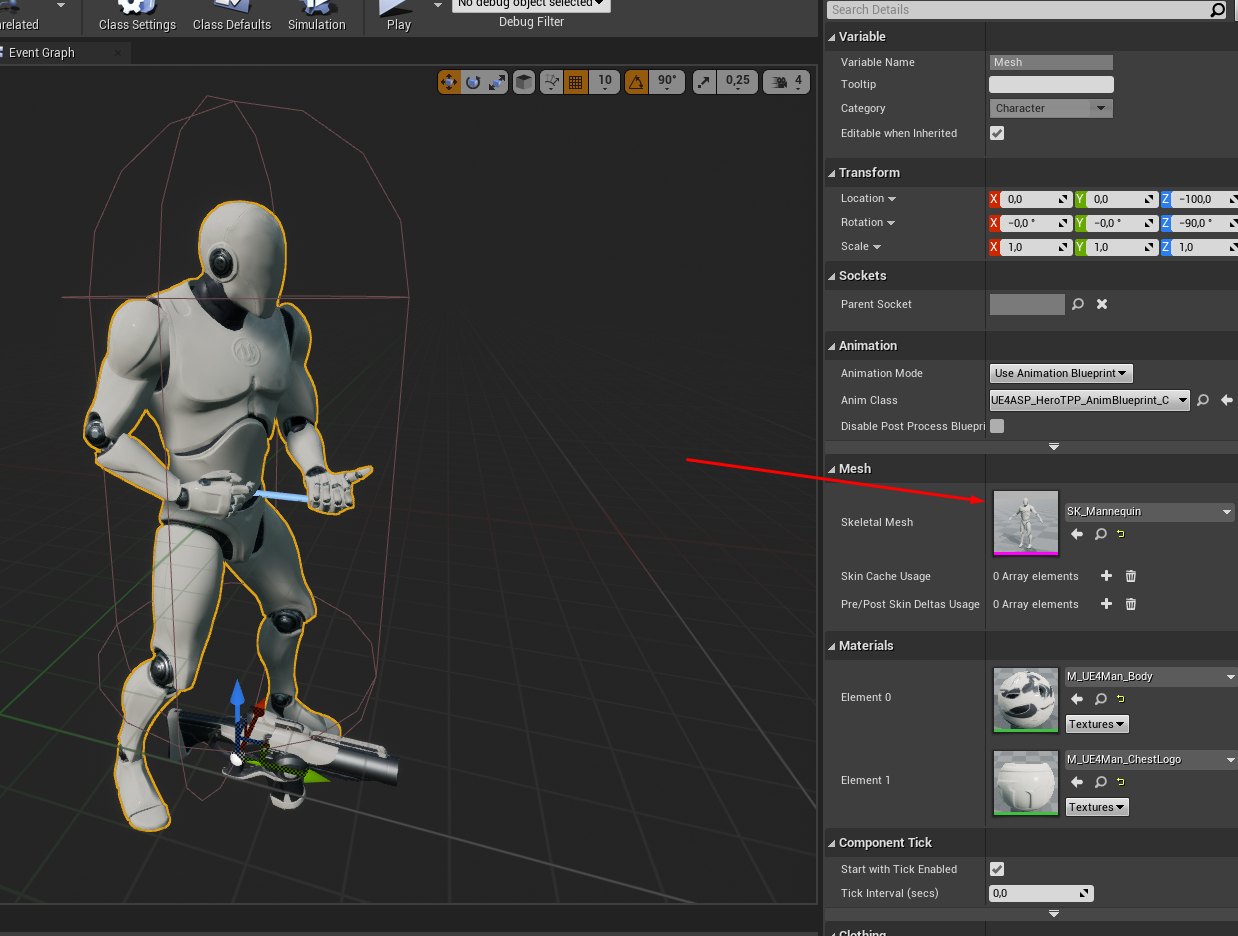Screen dimensions: 1238x936
Task: Open the SK_Mannequin skeletal mesh dropdown
Action: (x=1148, y=511)
